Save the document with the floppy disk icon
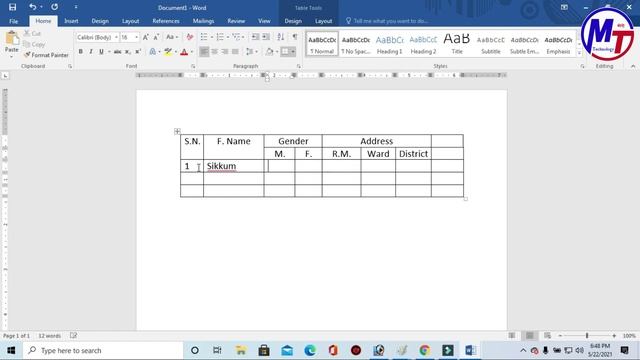The image size is (640, 360). (13, 7)
